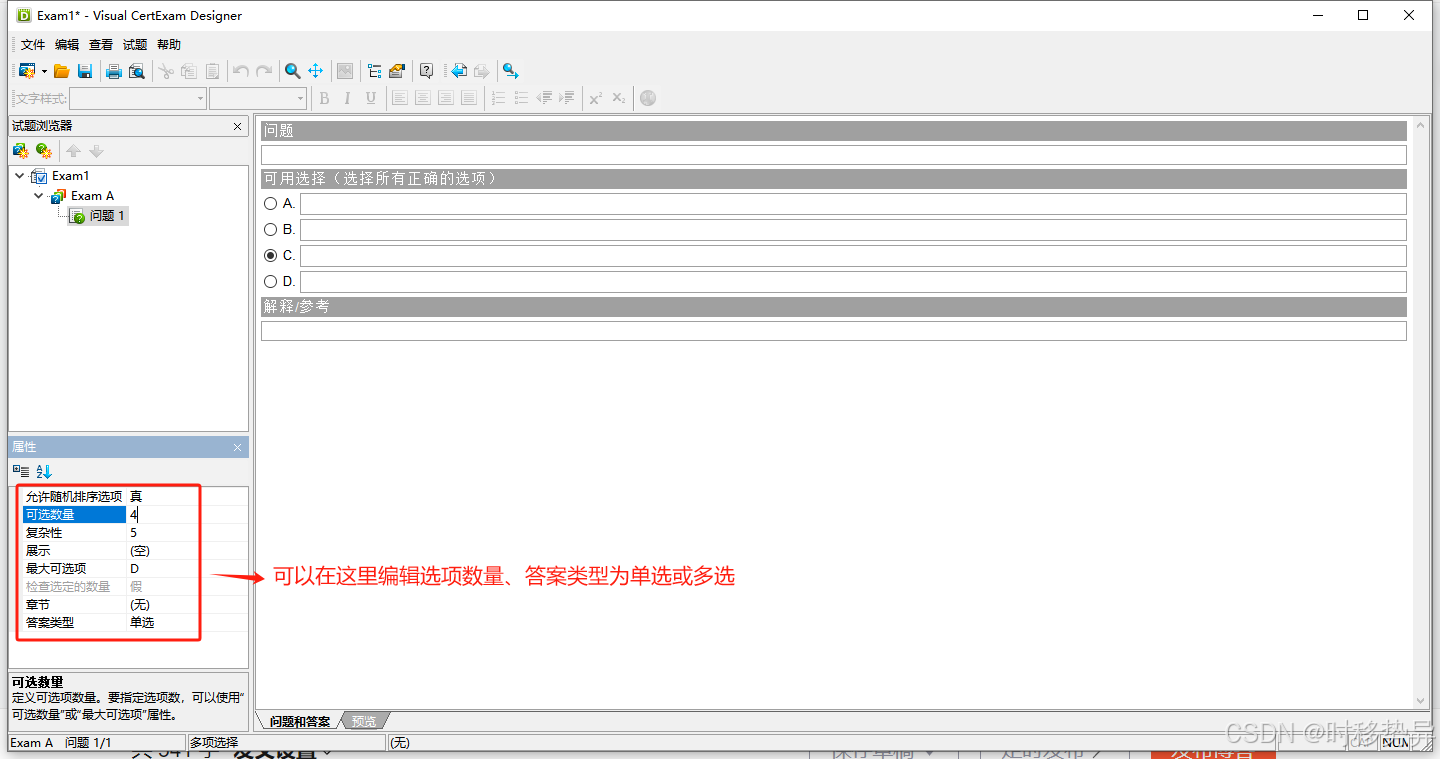Click the Insert image toolbar icon
1440x759 pixels.
(x=345, y=71)
